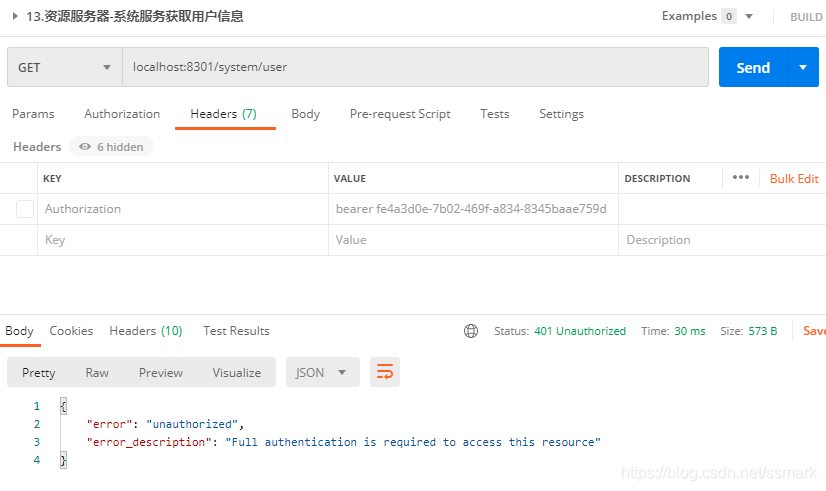Click the "unauthorized" error value

point(192,424)
